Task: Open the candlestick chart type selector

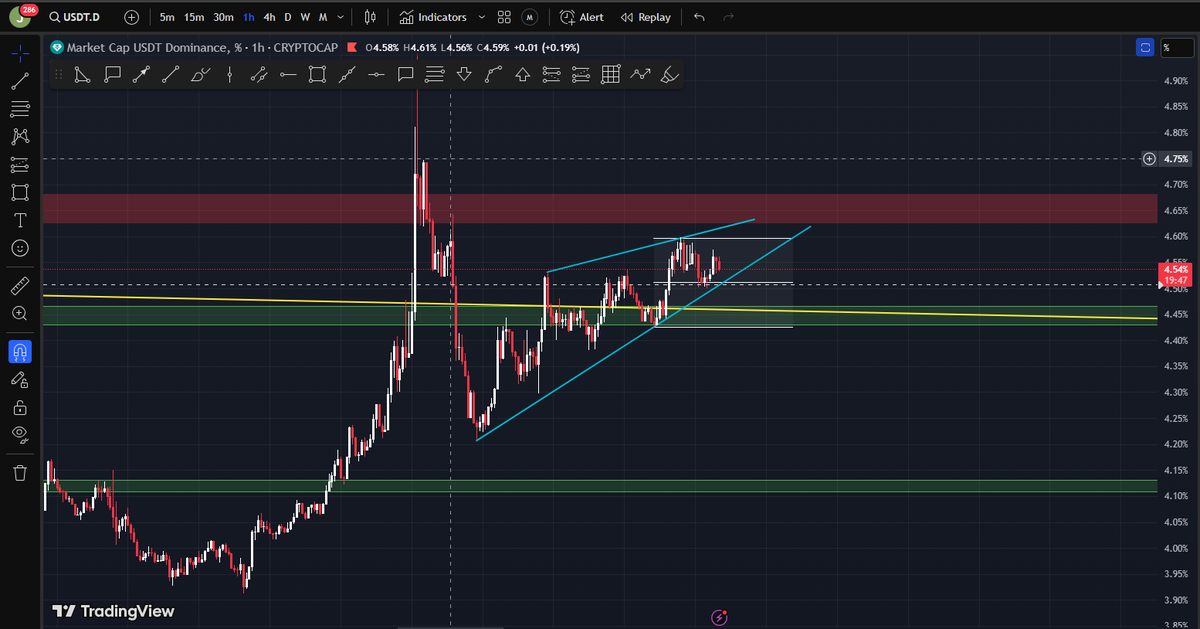Action: pos(371,17)
